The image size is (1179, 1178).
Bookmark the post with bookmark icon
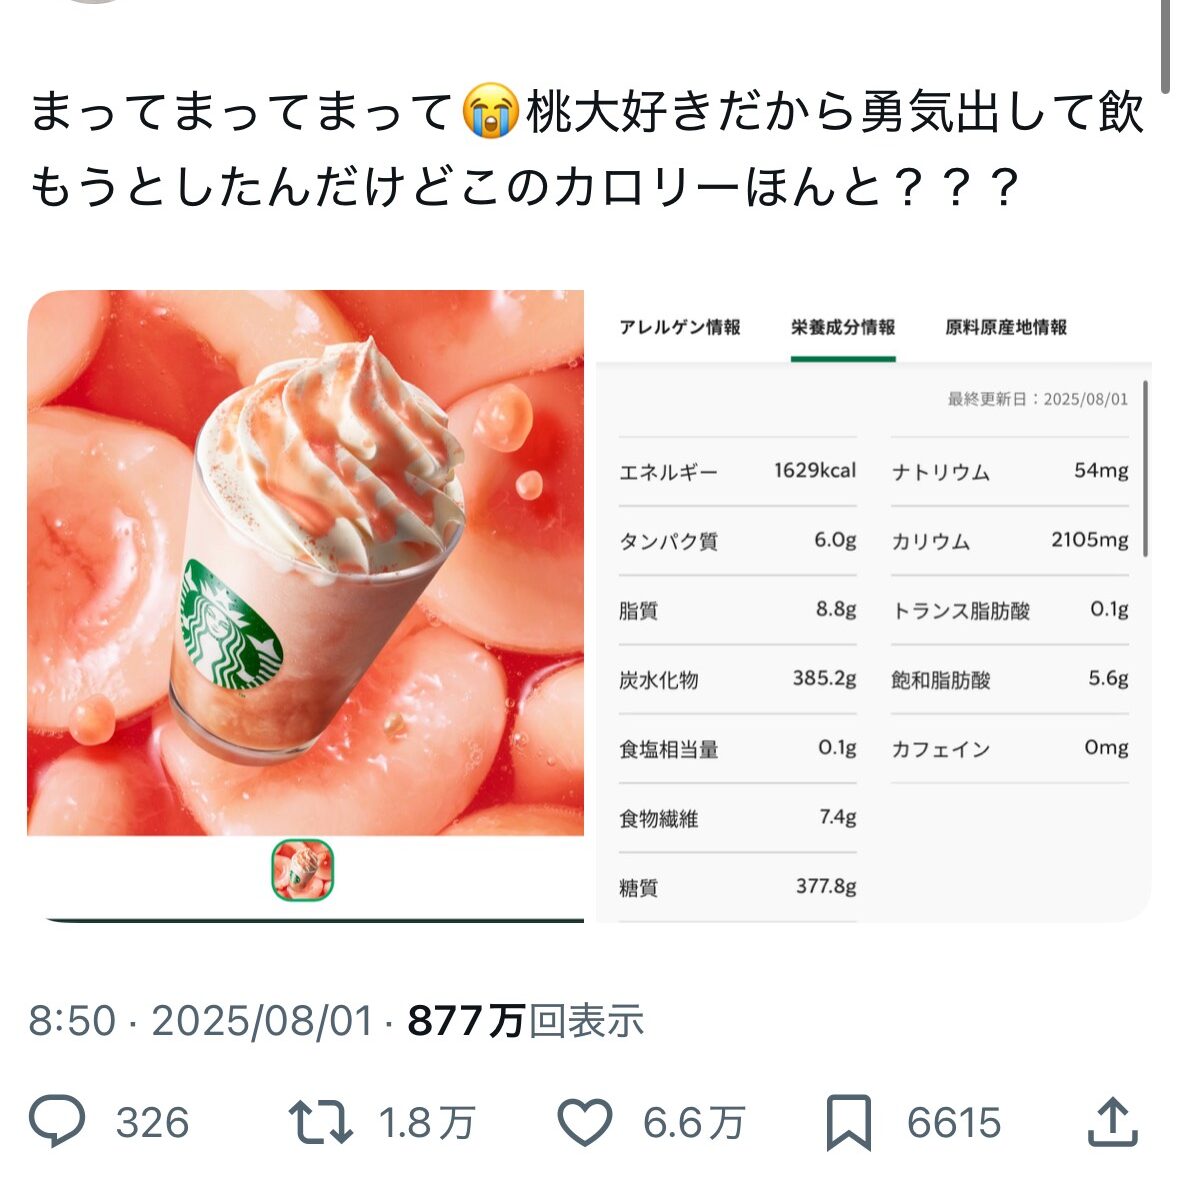[x=849, y=1123]
